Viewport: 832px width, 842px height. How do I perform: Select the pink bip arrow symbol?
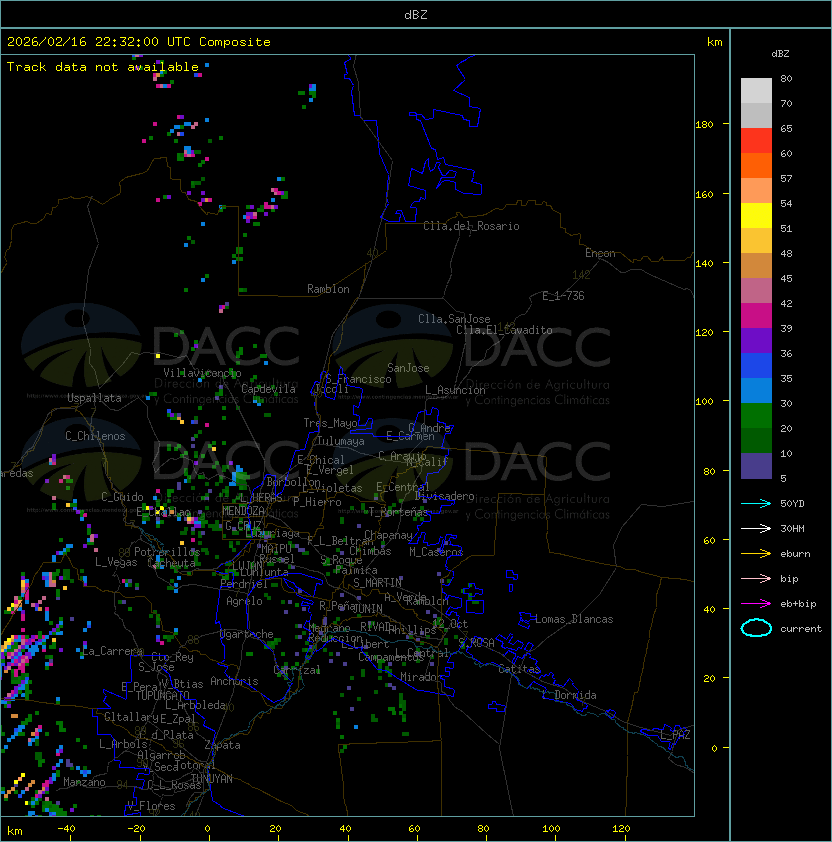(756, 578)
